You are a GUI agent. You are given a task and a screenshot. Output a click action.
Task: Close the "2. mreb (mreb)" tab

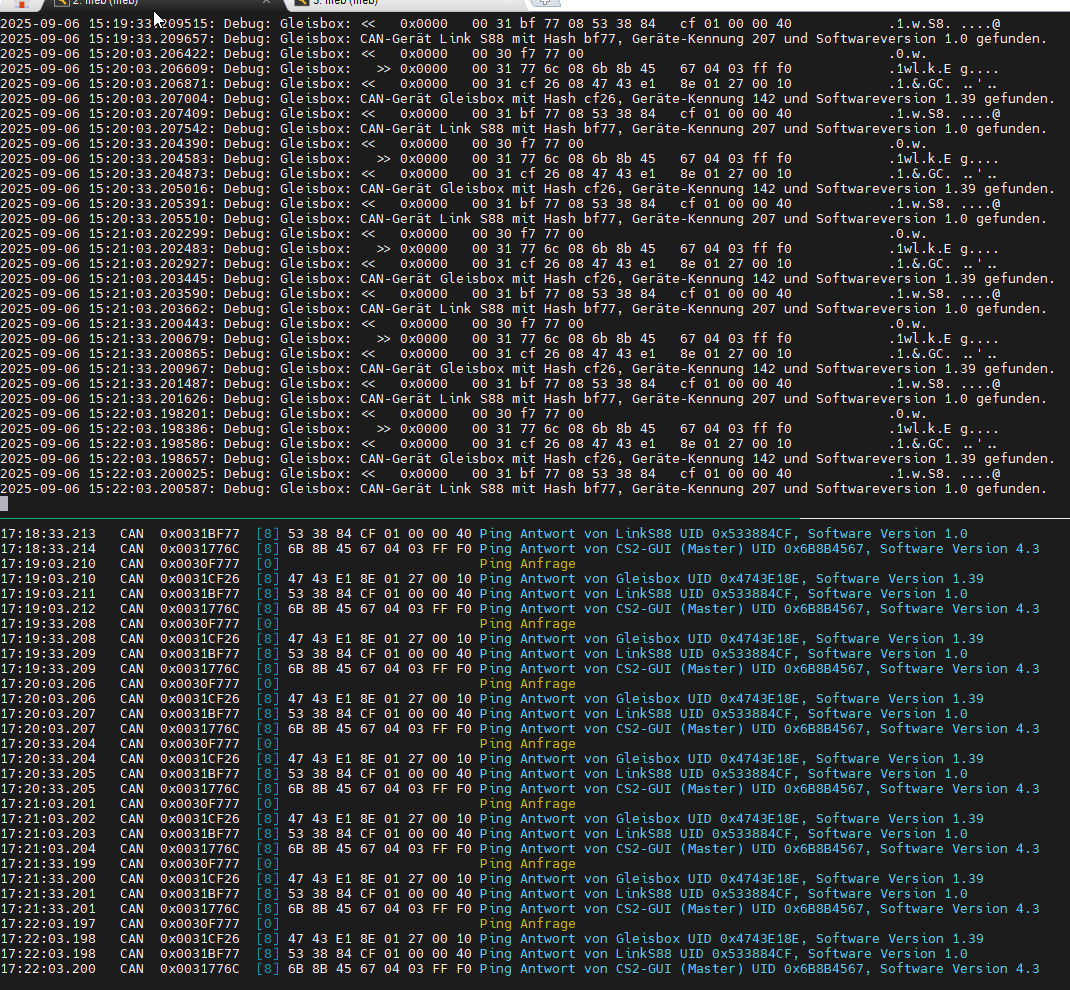268,4
